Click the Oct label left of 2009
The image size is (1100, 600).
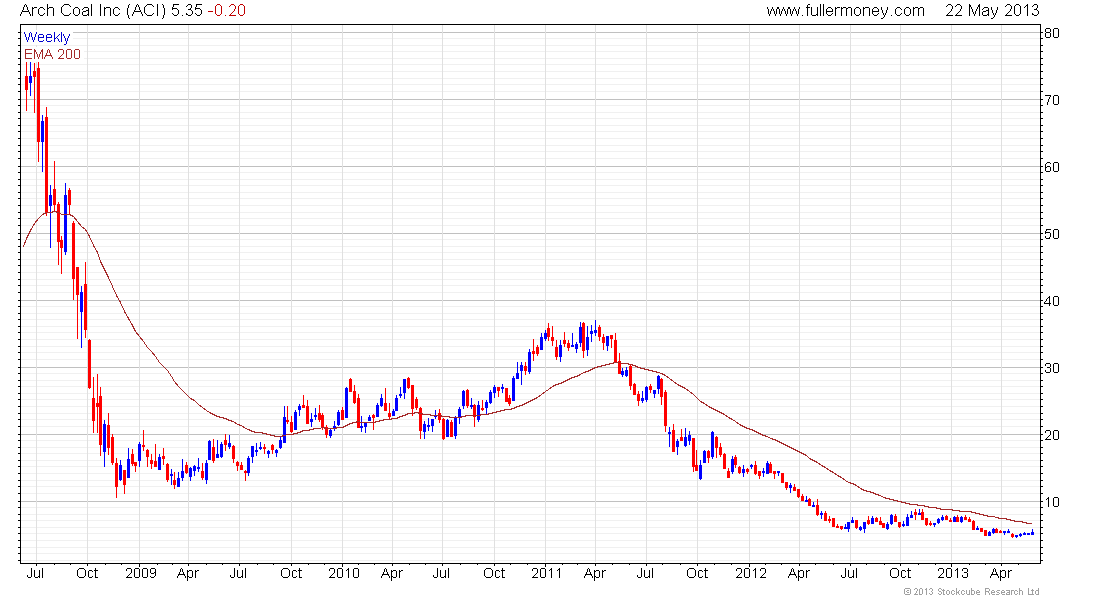point(87,573)
